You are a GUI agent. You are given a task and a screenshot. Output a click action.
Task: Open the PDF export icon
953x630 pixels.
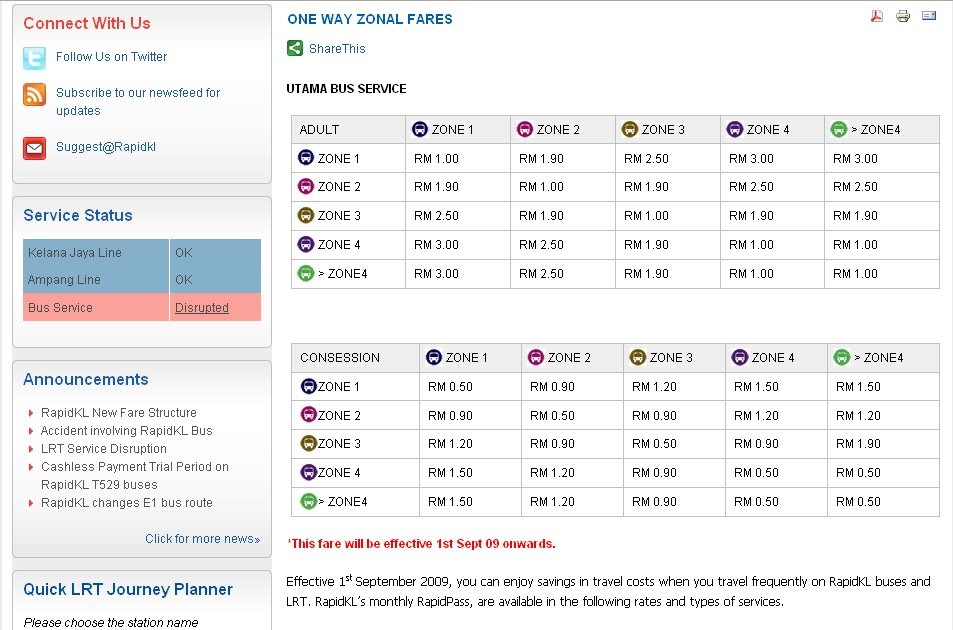click(x=876, y=16)
